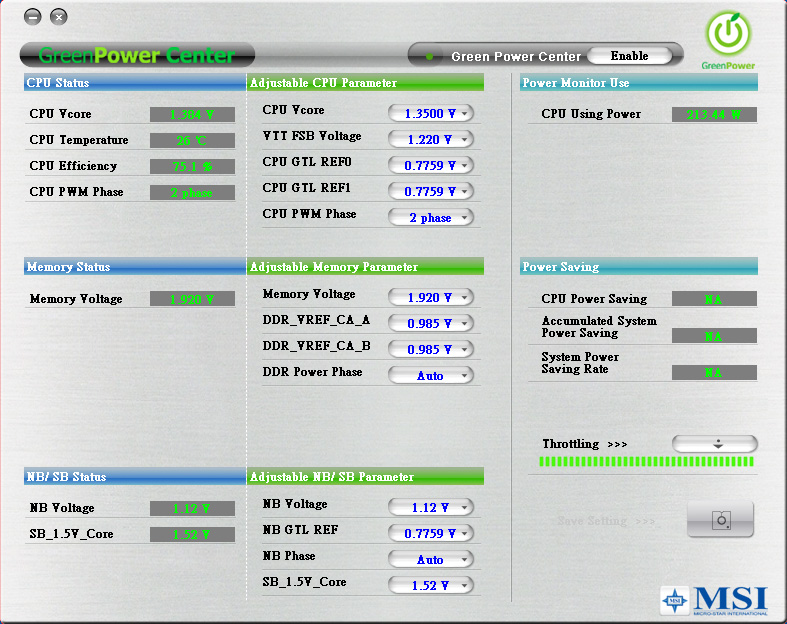
Task: Click the CPU Vcore status value 1.384 V
Action: [x=192, y=114]
